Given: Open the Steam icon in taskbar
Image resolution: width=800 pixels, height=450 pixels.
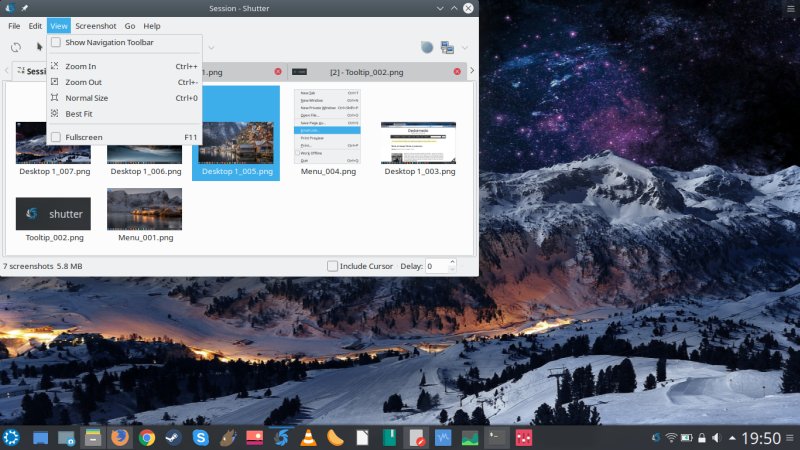Looking at the screenshot, I should pyautogui.click(x=174, y=437).
